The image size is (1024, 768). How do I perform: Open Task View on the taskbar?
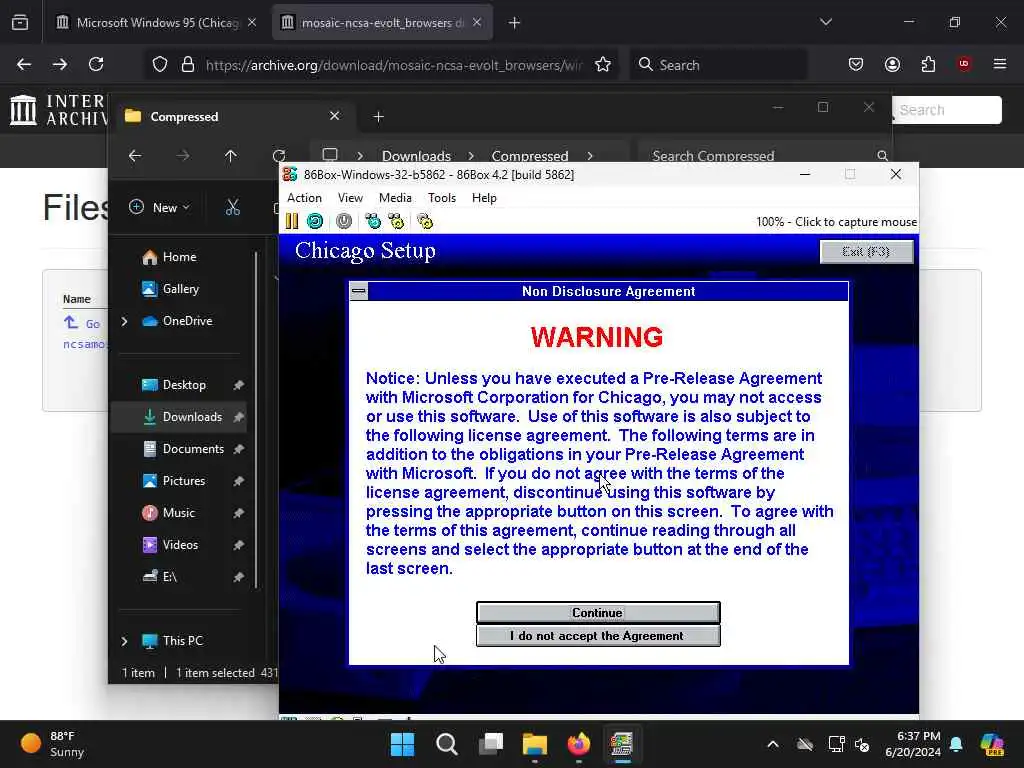[x=491, y=744]
